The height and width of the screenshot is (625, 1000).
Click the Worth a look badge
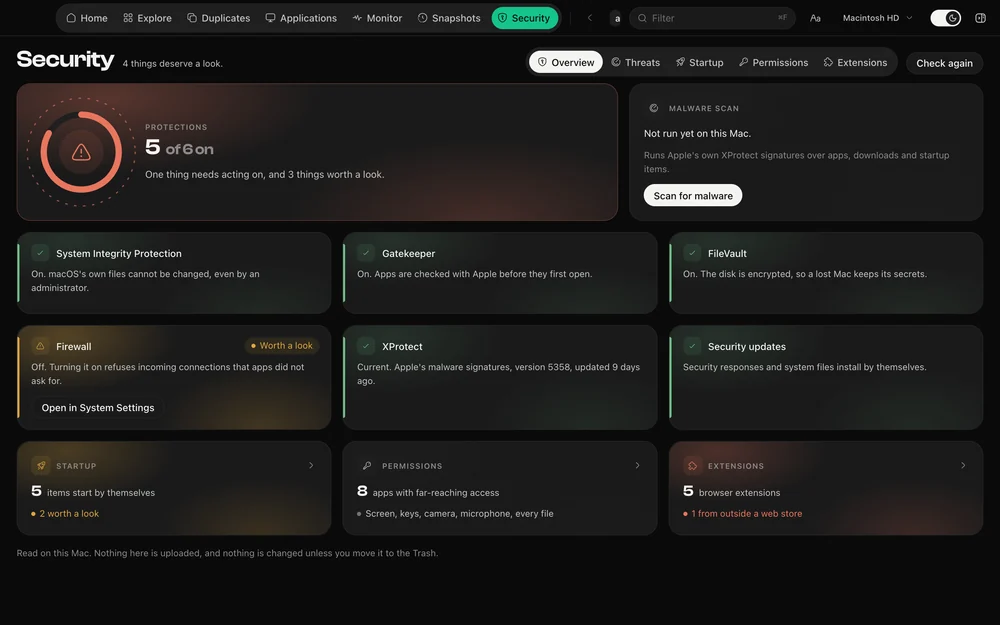pyautogui.click(x=281, y=346)
